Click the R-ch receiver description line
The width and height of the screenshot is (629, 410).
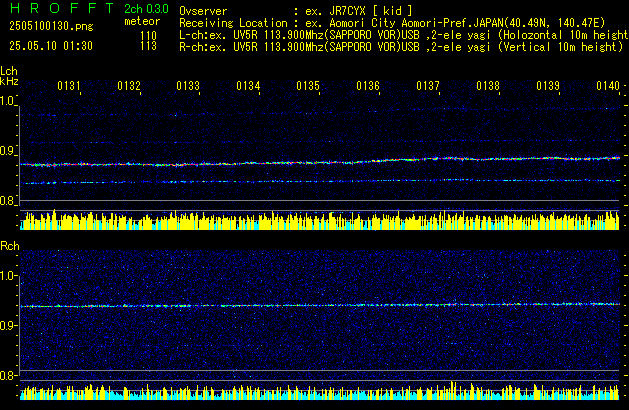[401, 47]
